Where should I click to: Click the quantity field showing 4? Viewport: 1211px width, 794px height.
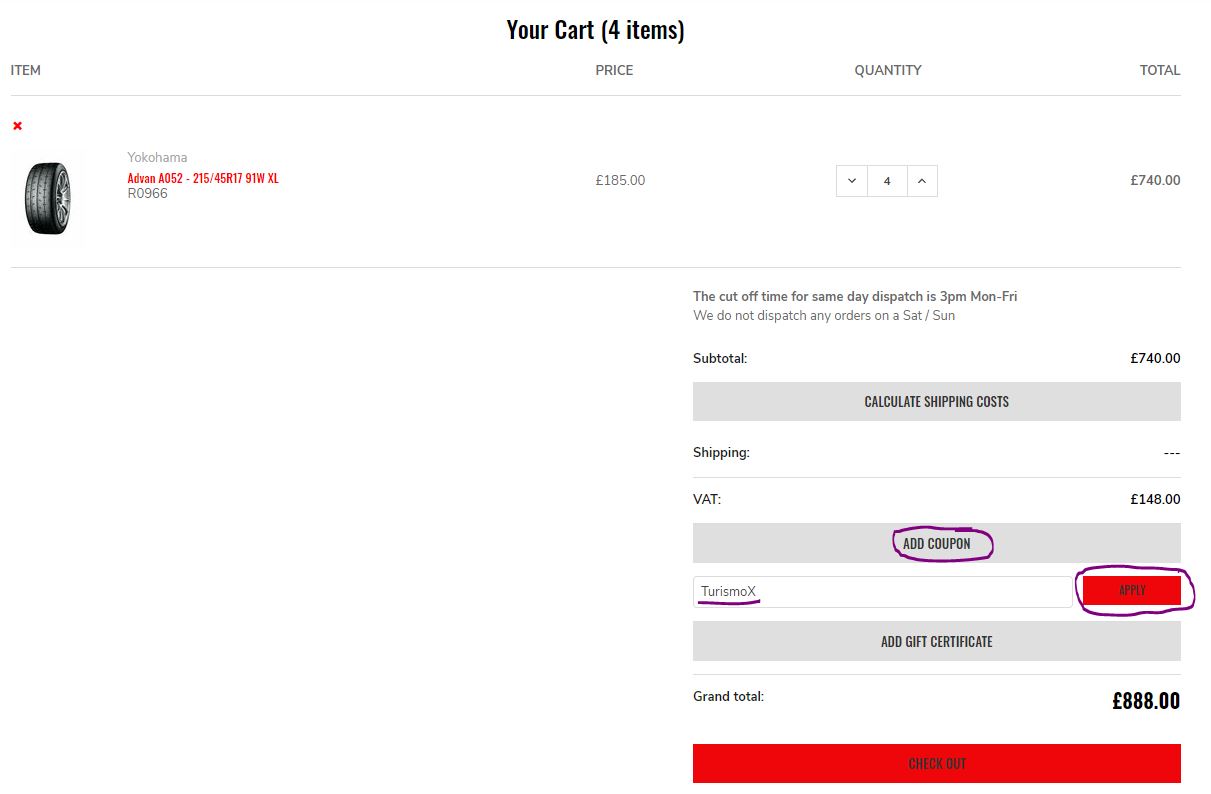click(x=887, y=181)
